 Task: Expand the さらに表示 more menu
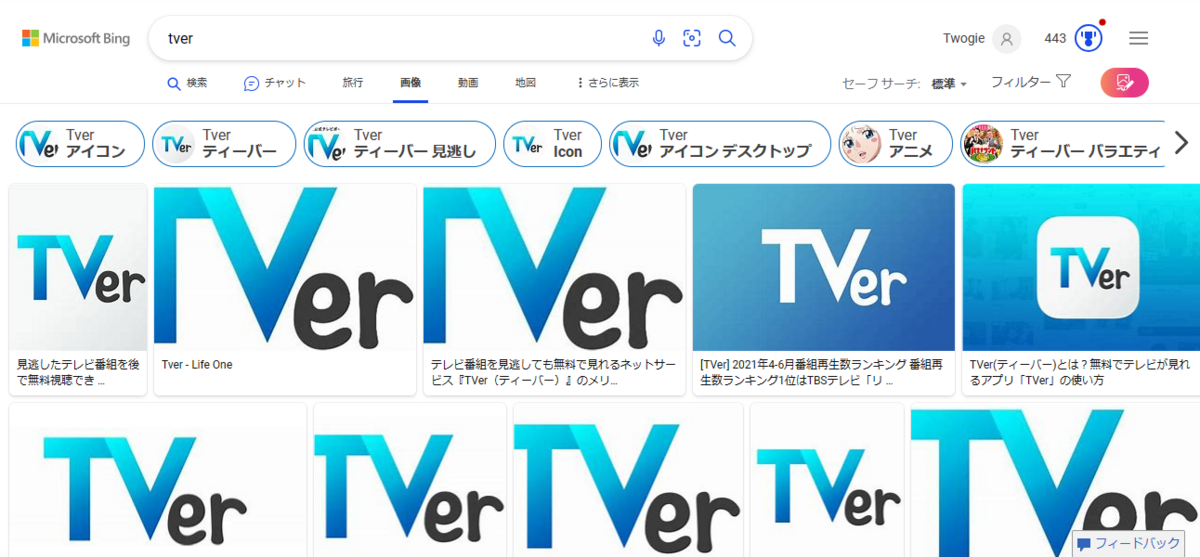608,83
